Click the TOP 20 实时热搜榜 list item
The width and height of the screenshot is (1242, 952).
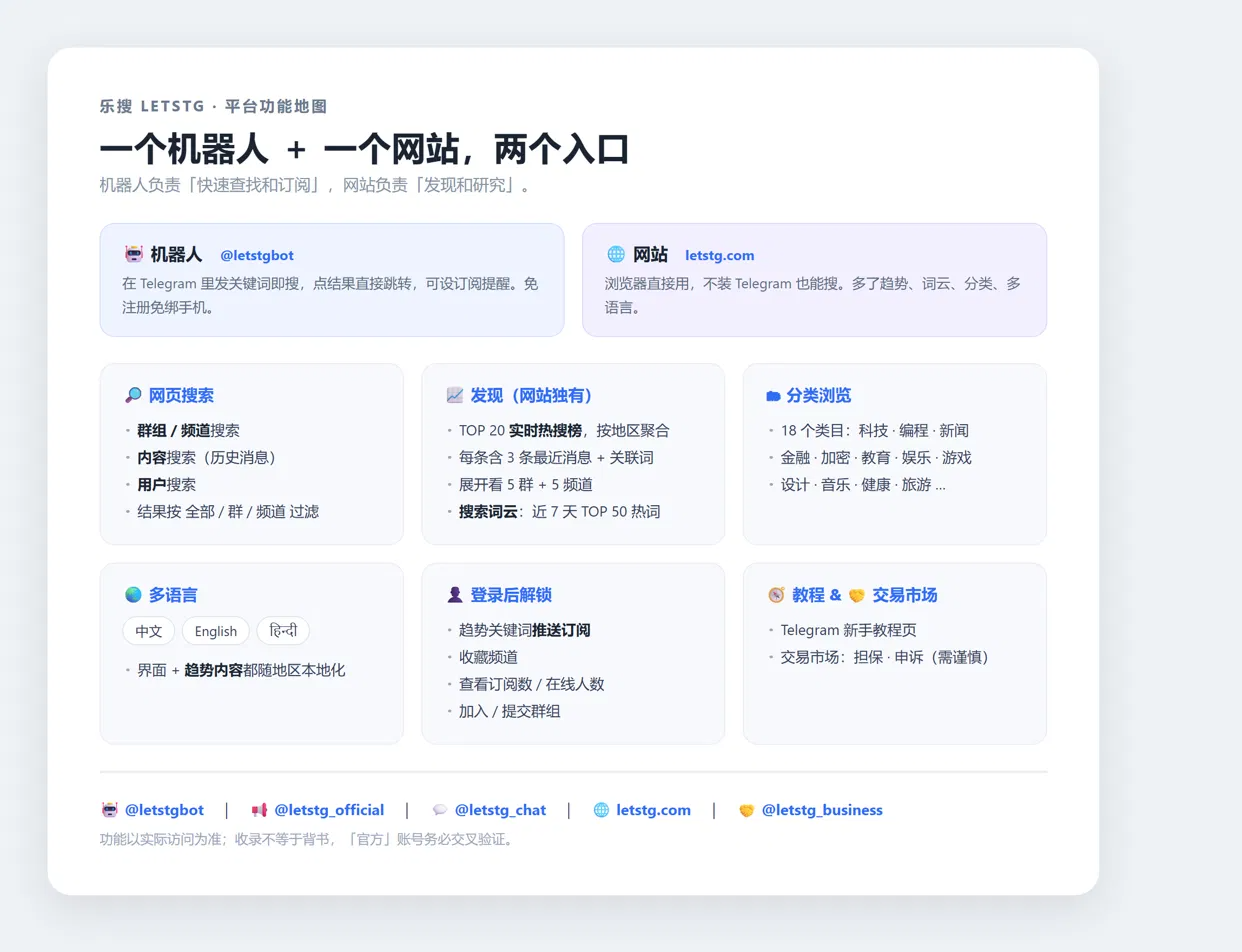pos(564,431)
